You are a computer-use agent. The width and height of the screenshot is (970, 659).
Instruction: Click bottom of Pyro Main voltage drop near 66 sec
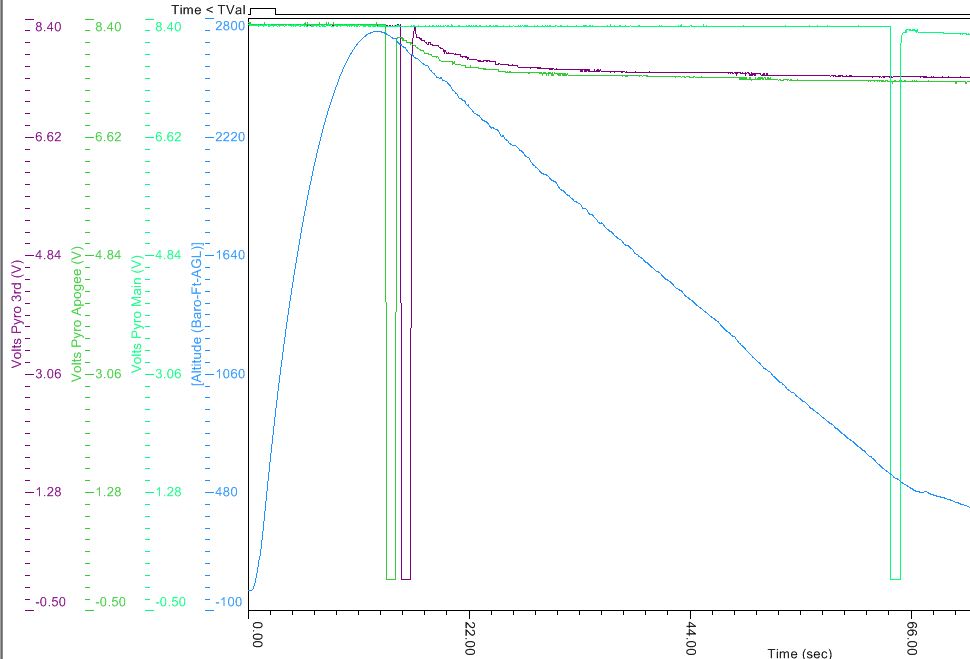point(895,578)
